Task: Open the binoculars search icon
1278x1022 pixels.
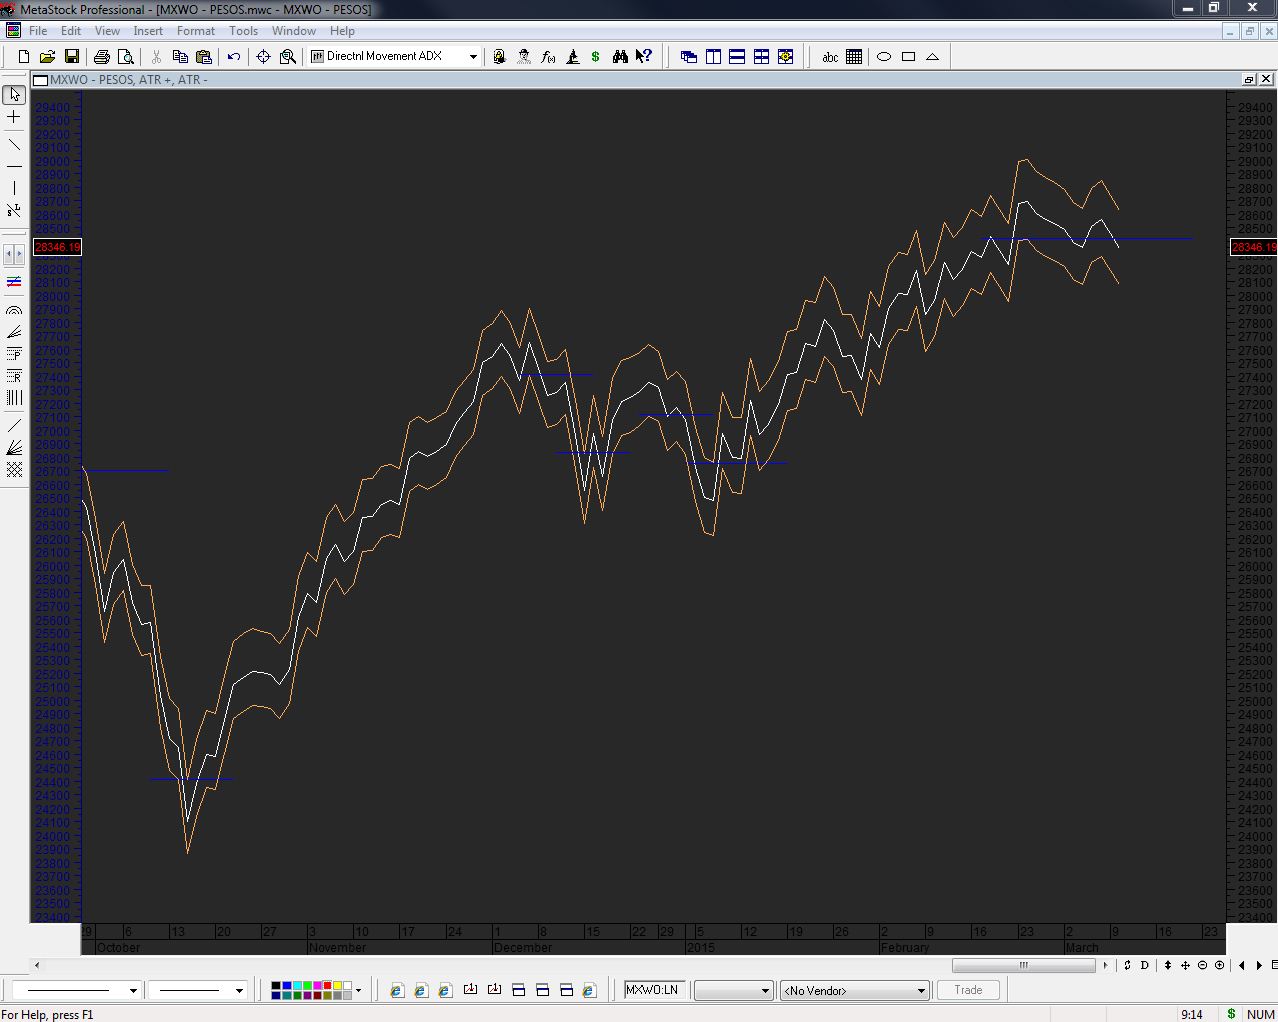Action: pyautogui.click(x=620, y=57)
